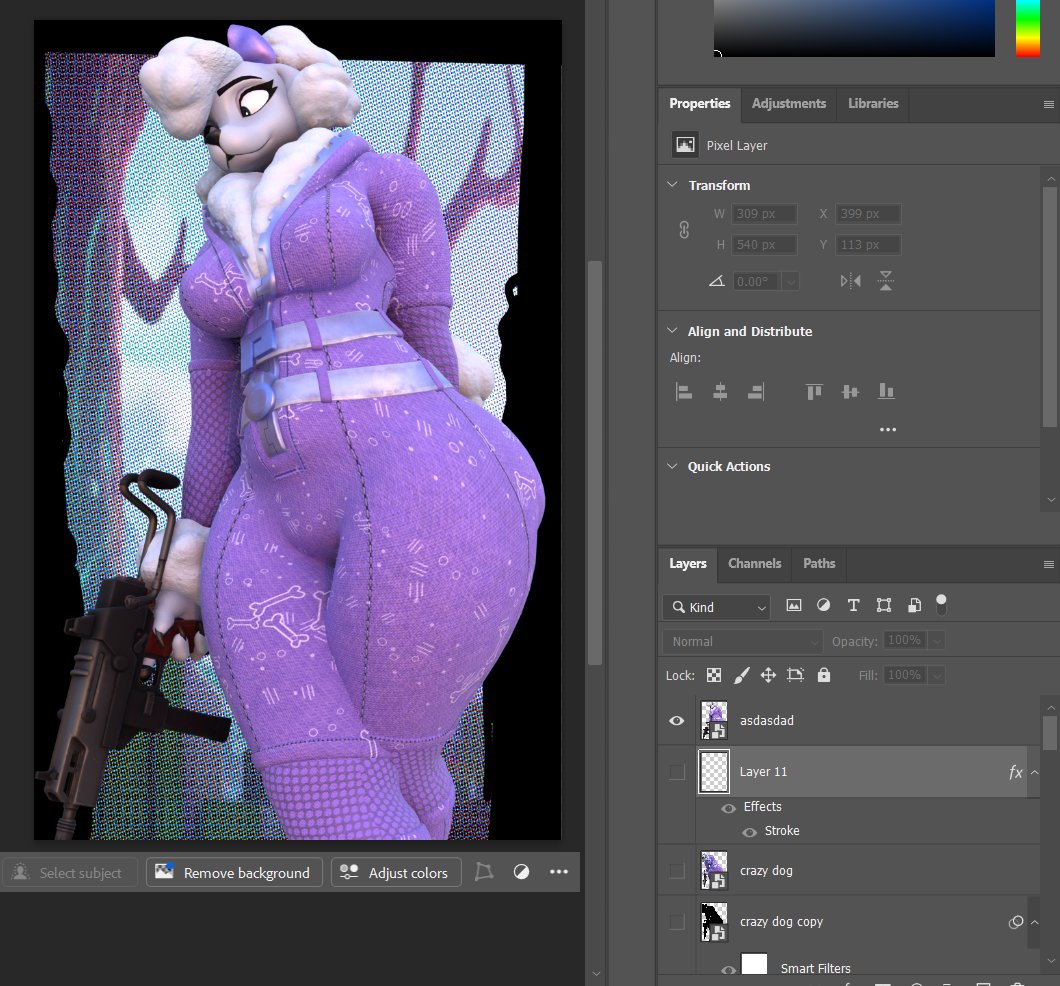Click the color picker saturation field

point(854,28)
